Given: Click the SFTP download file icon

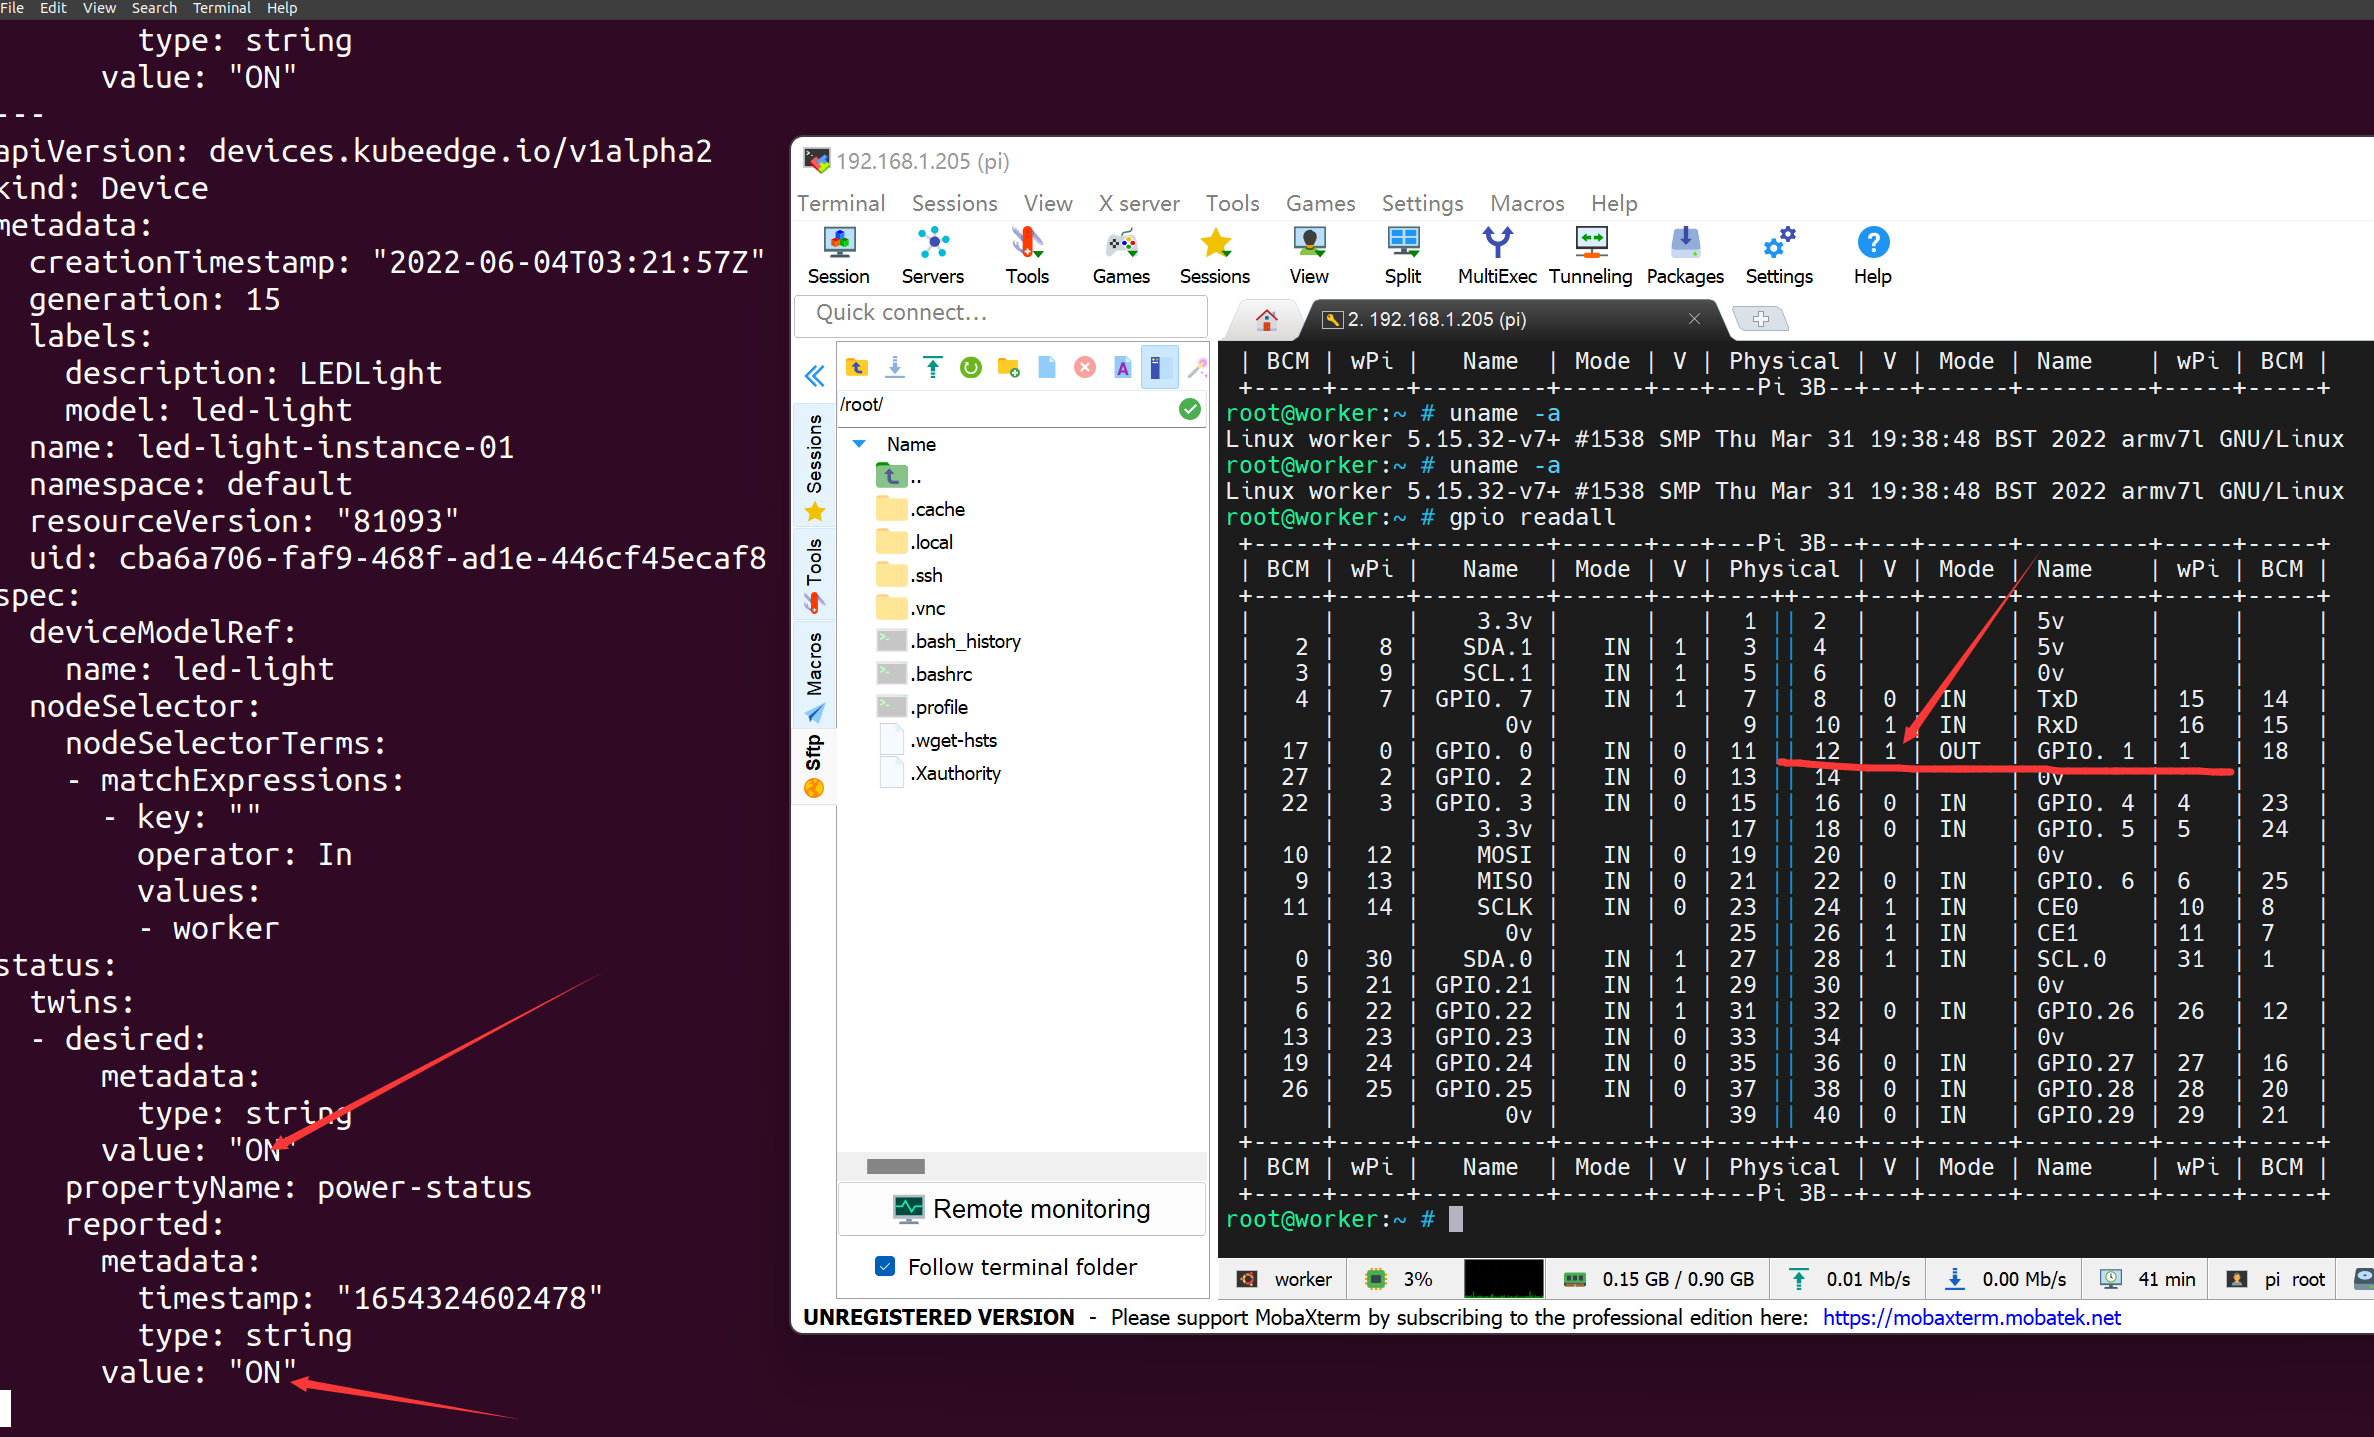Looking at the screenshot, I should pos(895,367).
